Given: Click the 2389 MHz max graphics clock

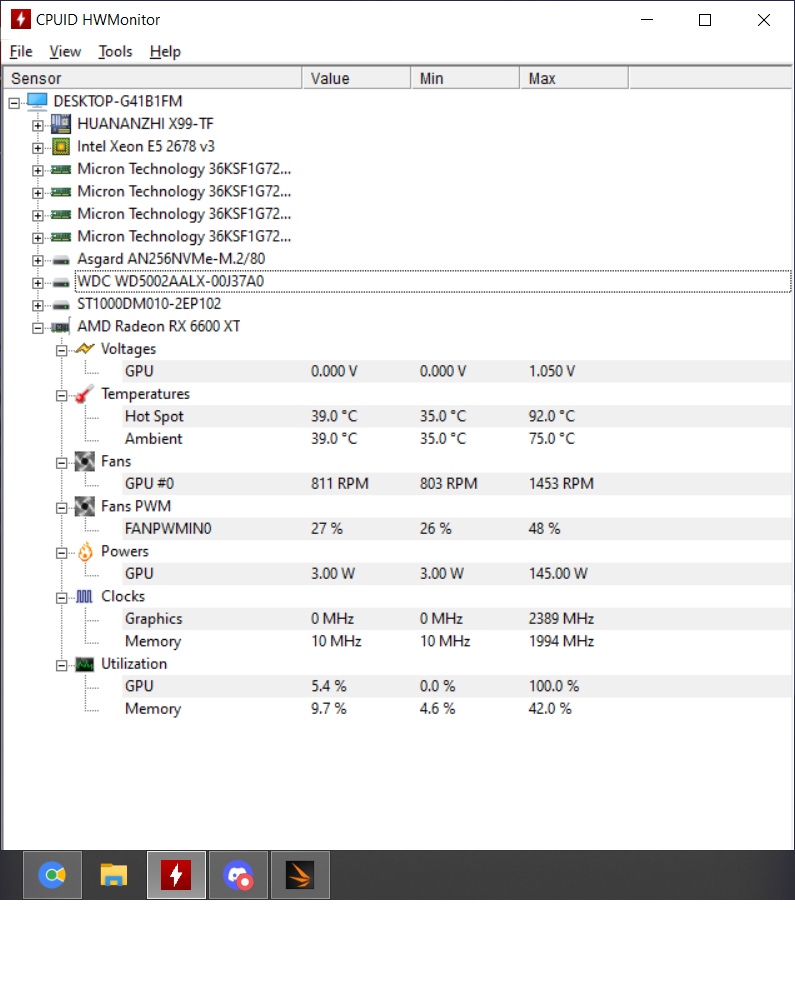Looking at the screenshot, I should point(561,618).
